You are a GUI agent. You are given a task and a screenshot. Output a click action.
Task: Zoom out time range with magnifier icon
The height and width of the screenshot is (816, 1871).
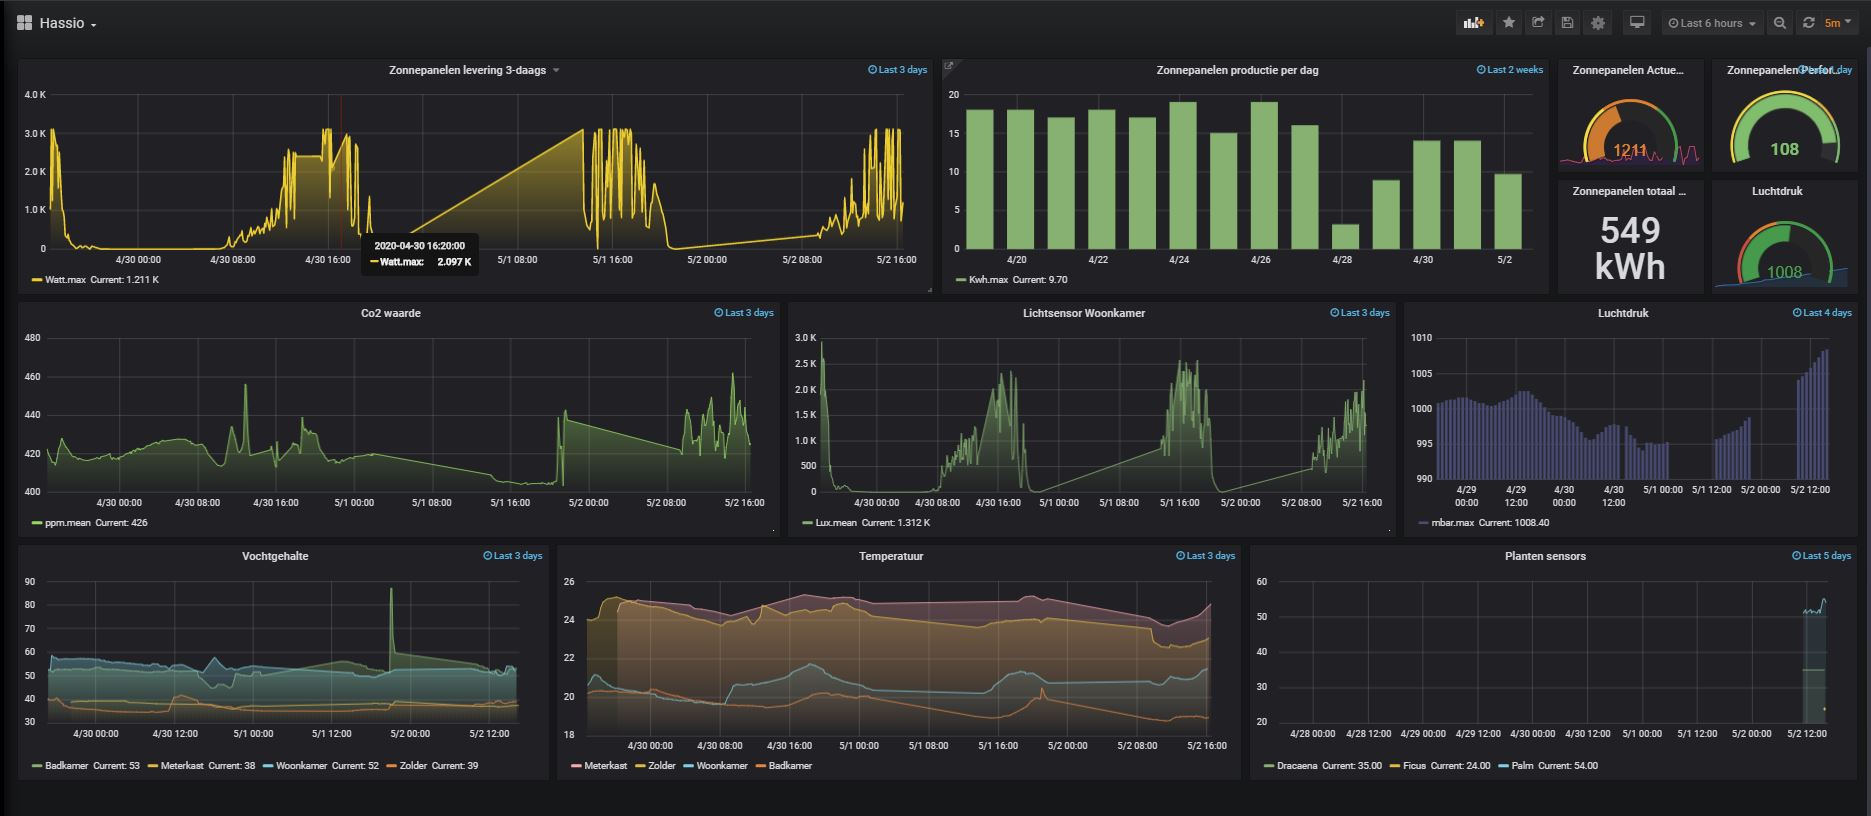pyautogui.click(x=1780, y=23)
